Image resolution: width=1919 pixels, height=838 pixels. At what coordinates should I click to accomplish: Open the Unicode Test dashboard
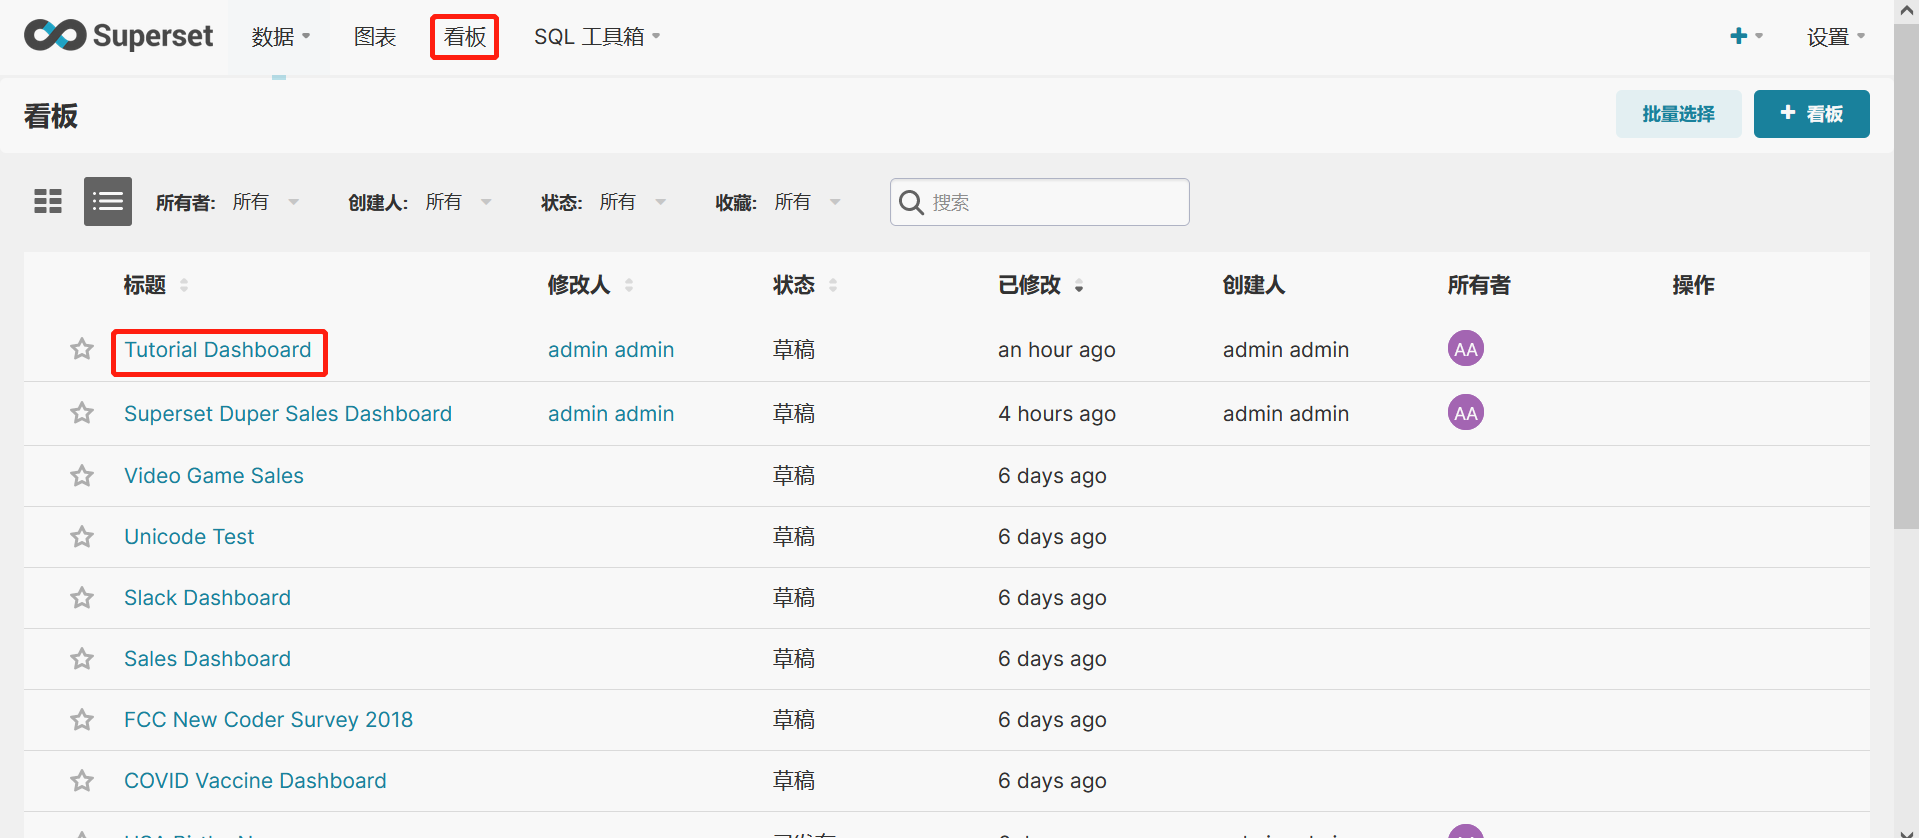[x=189, y=537]
